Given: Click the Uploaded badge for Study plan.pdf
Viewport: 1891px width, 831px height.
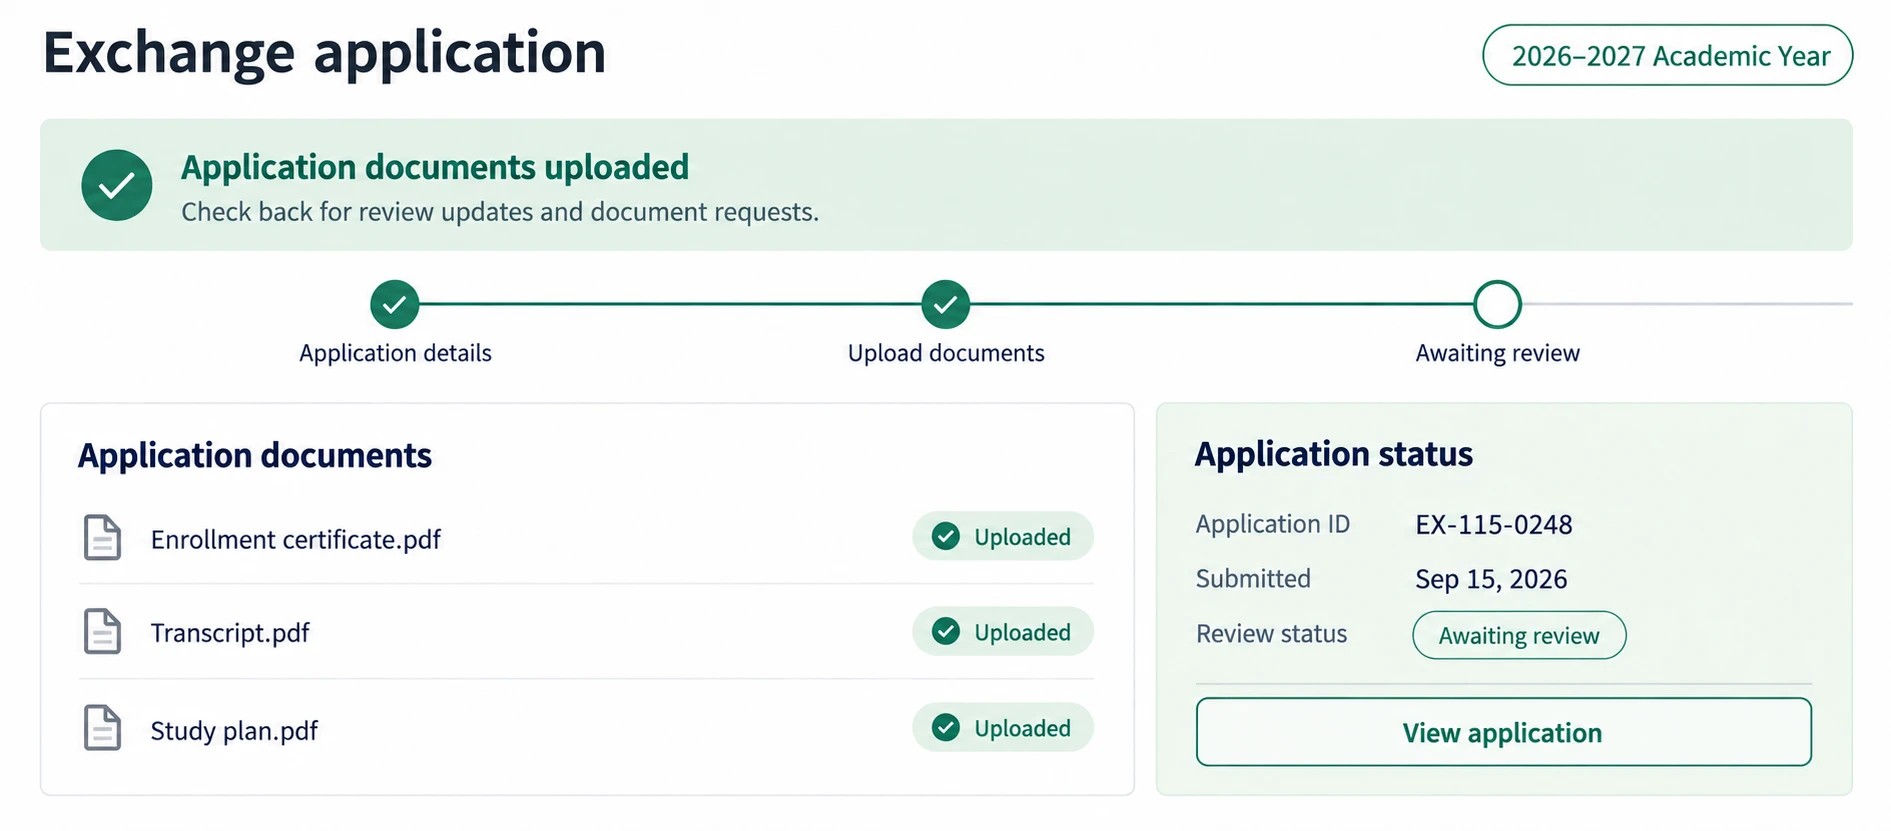Looking at the screenshot, I should [1003, 728].
